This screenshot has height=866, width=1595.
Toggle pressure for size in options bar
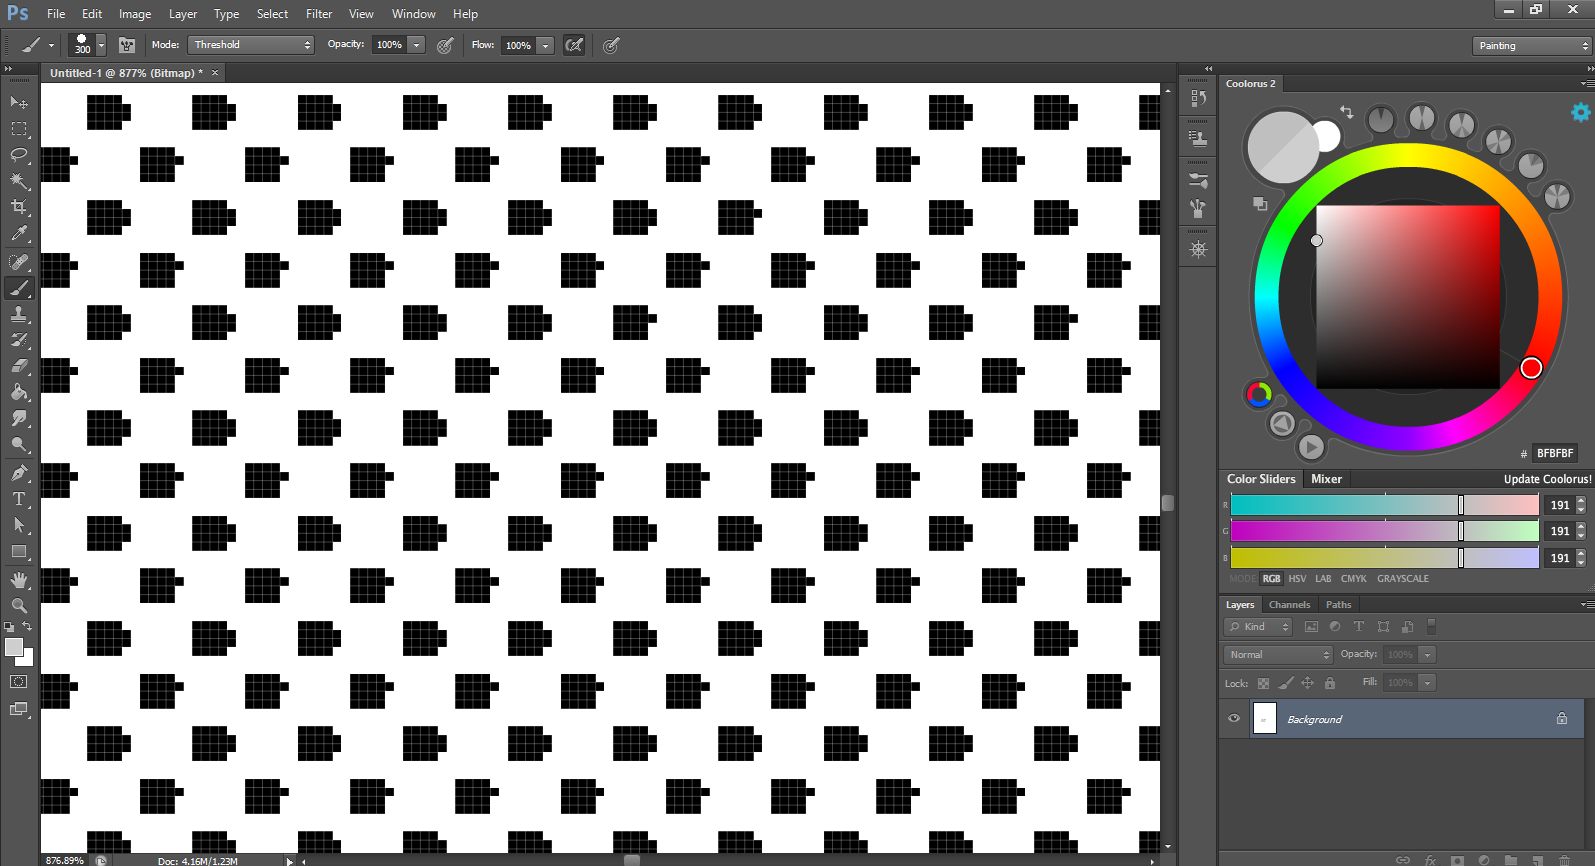pos(611,45)
